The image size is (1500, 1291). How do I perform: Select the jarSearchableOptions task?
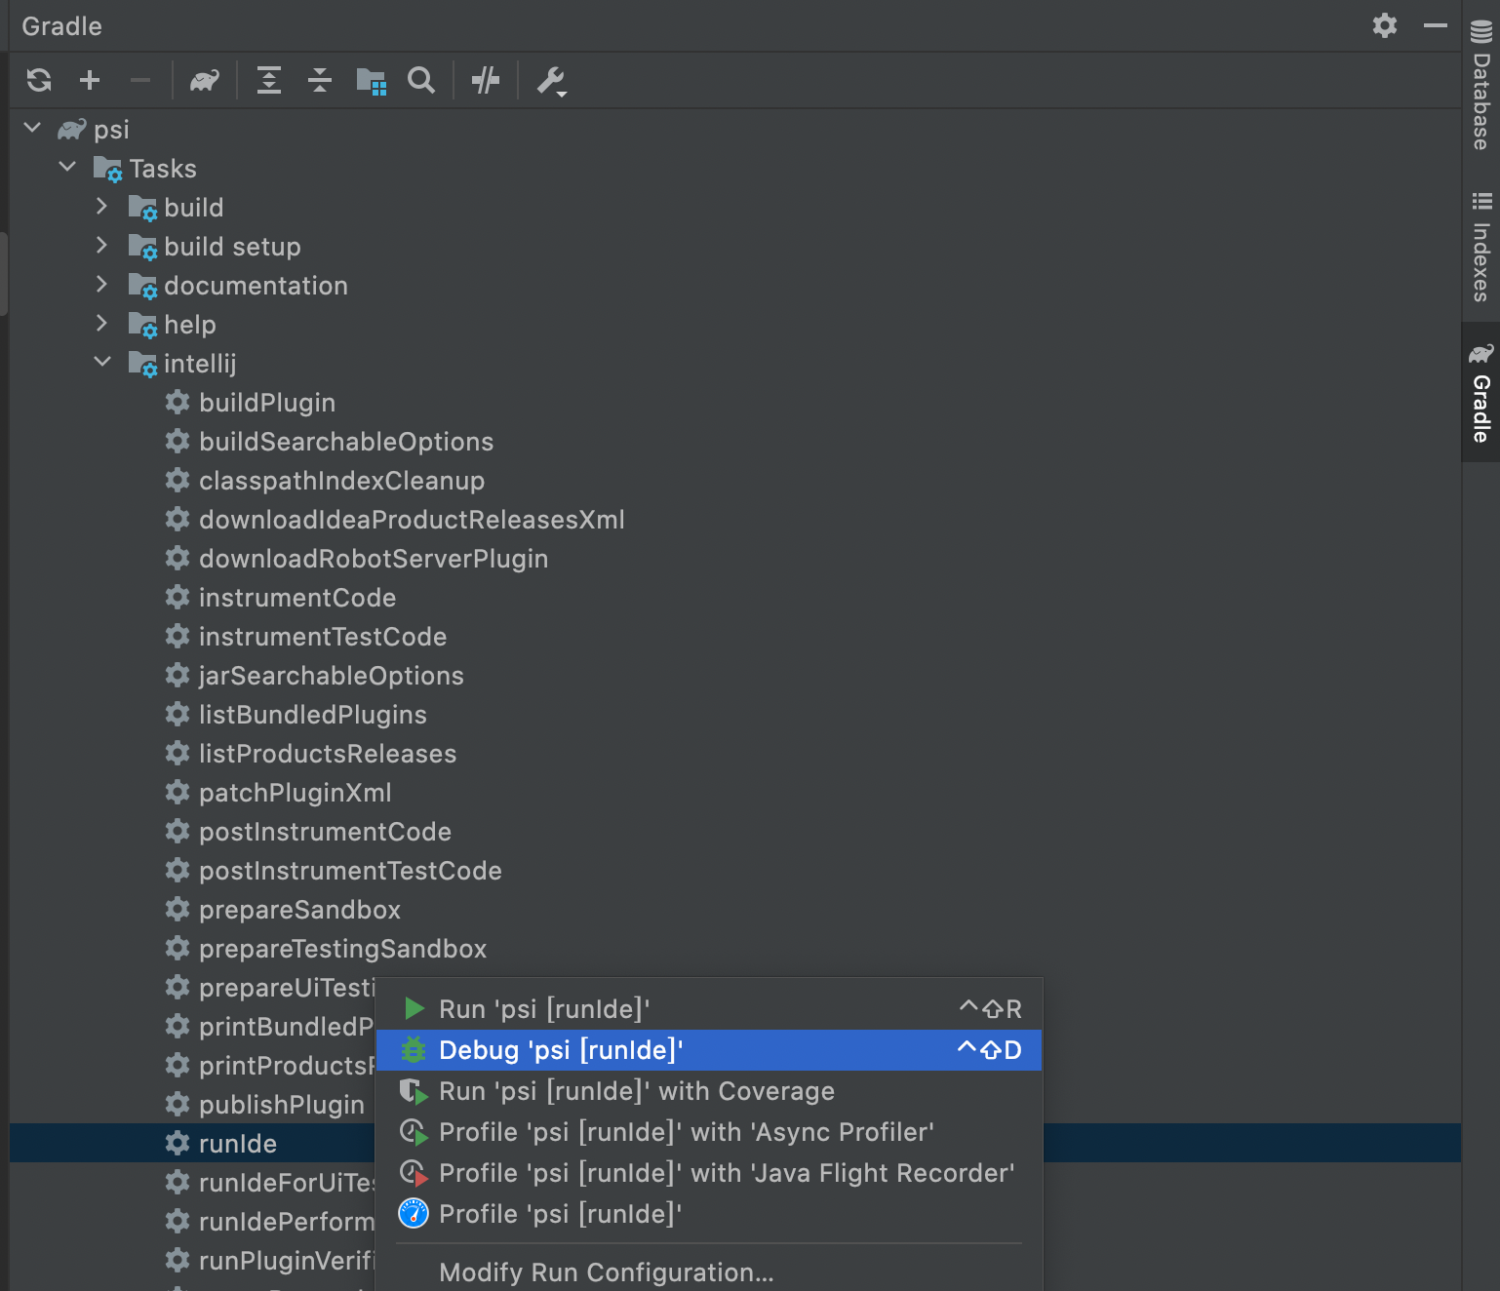pos(331,676)
